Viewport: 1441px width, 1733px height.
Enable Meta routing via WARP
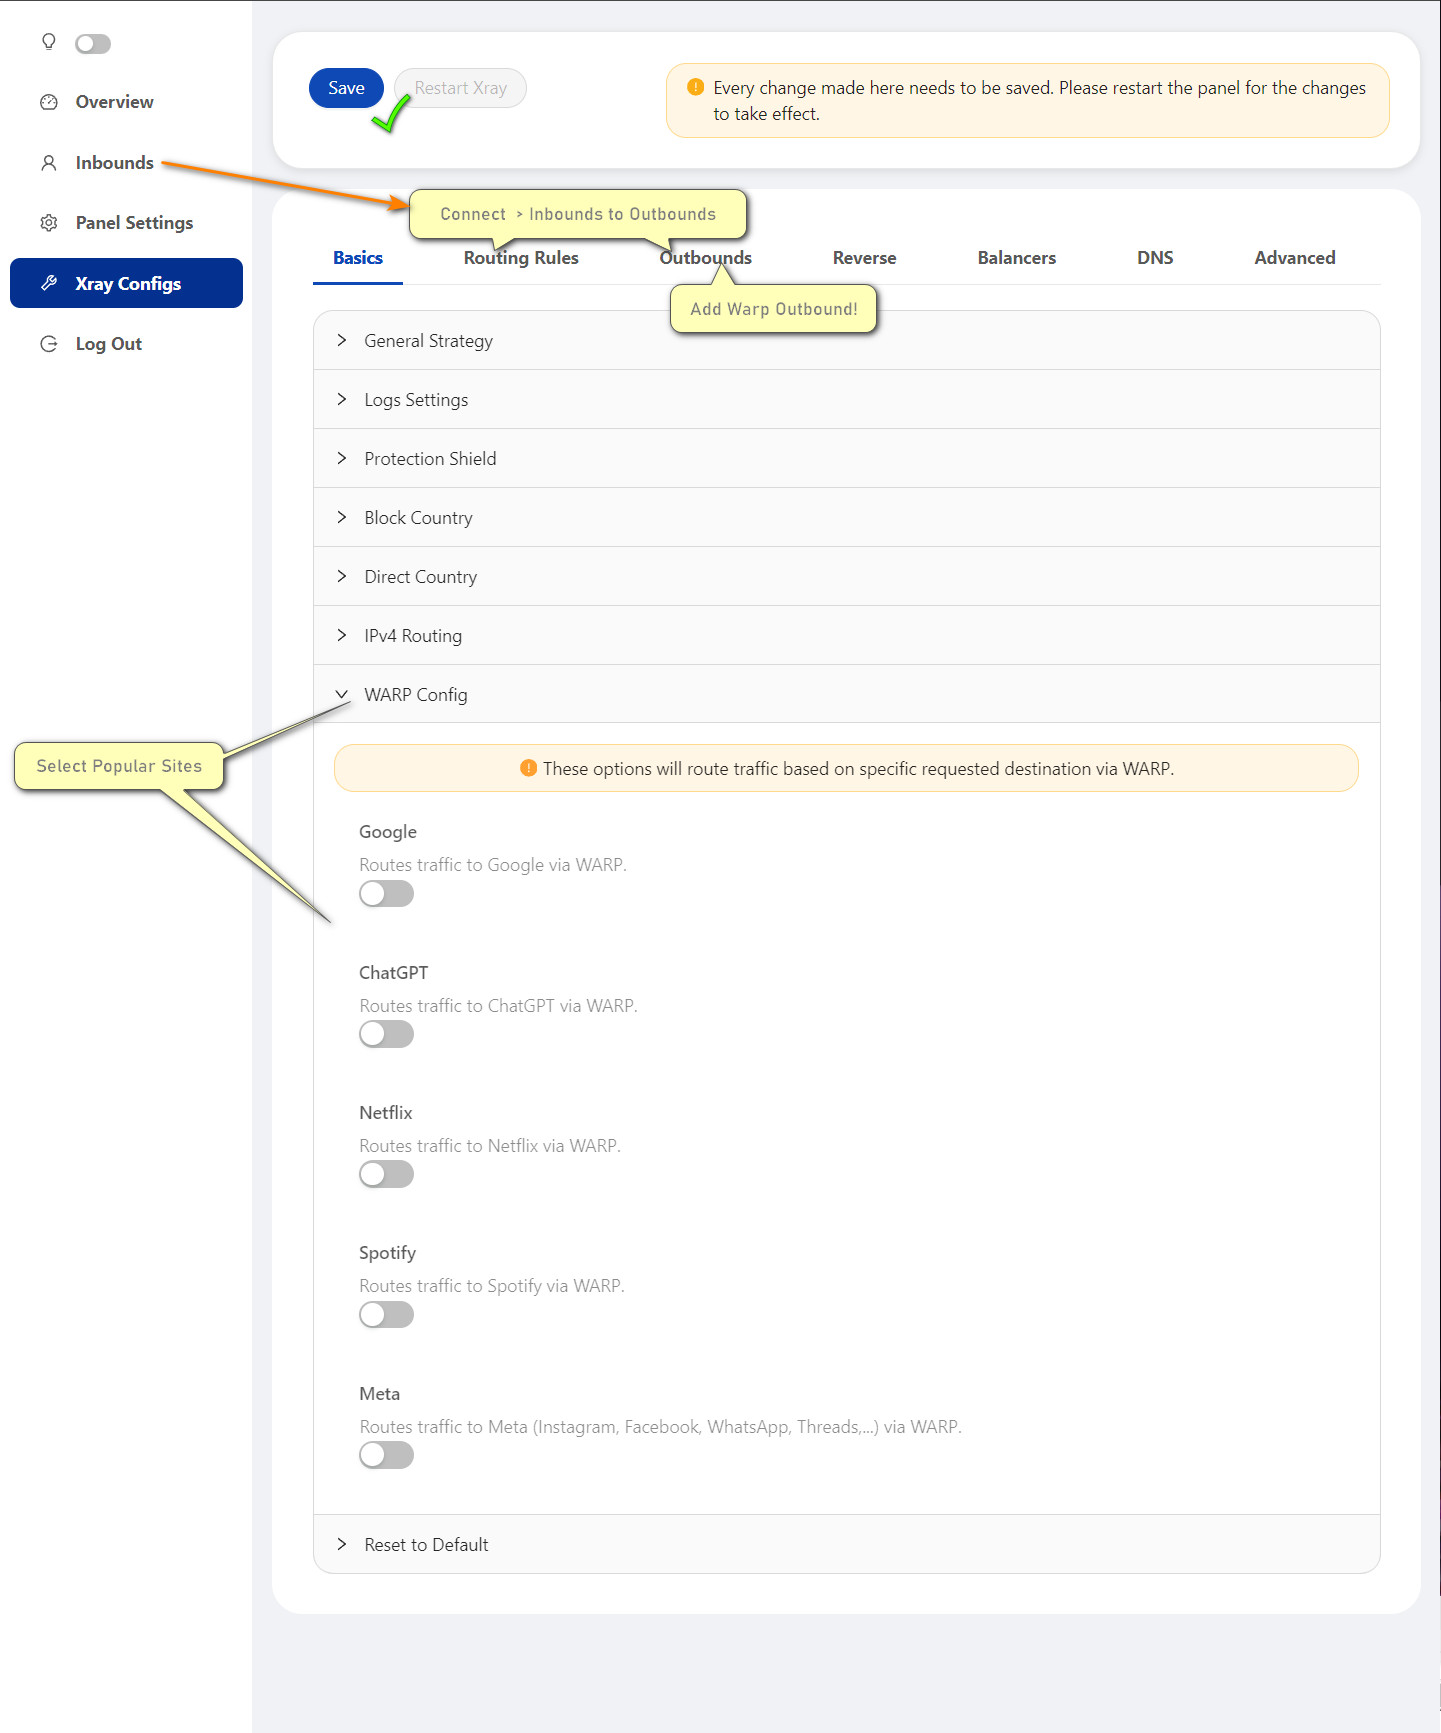coord(387,1455)
